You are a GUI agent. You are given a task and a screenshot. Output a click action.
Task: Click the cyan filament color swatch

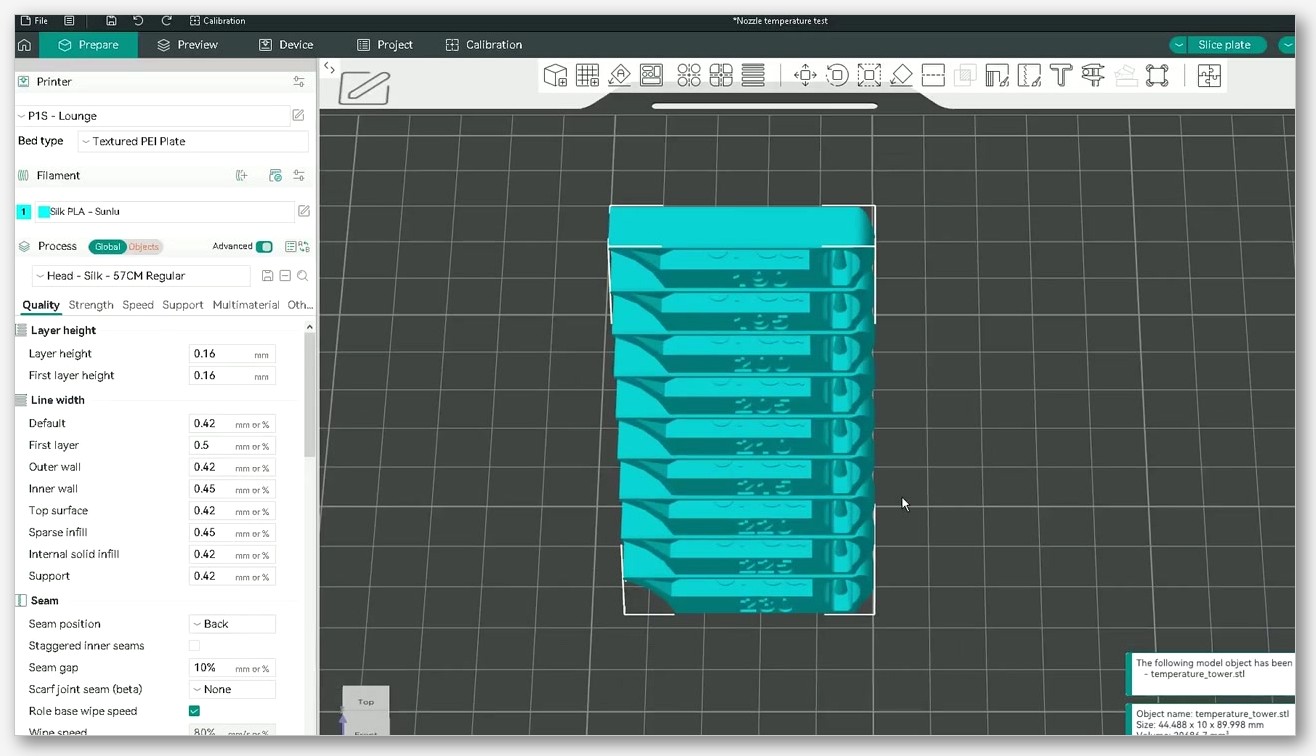(x=44, y=212)
